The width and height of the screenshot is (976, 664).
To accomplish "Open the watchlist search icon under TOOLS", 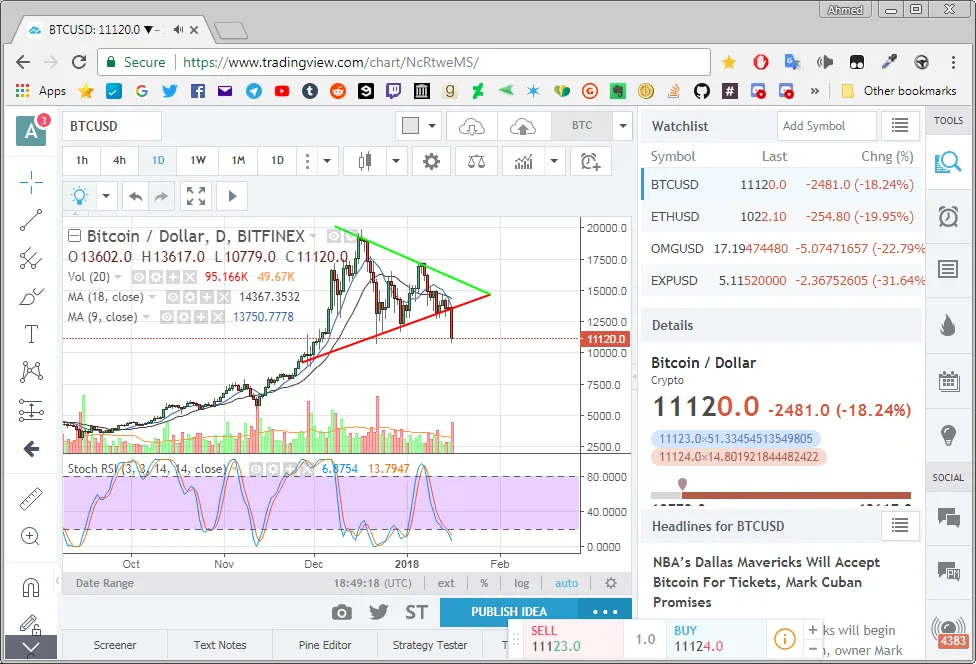I will tap(948, 162).
